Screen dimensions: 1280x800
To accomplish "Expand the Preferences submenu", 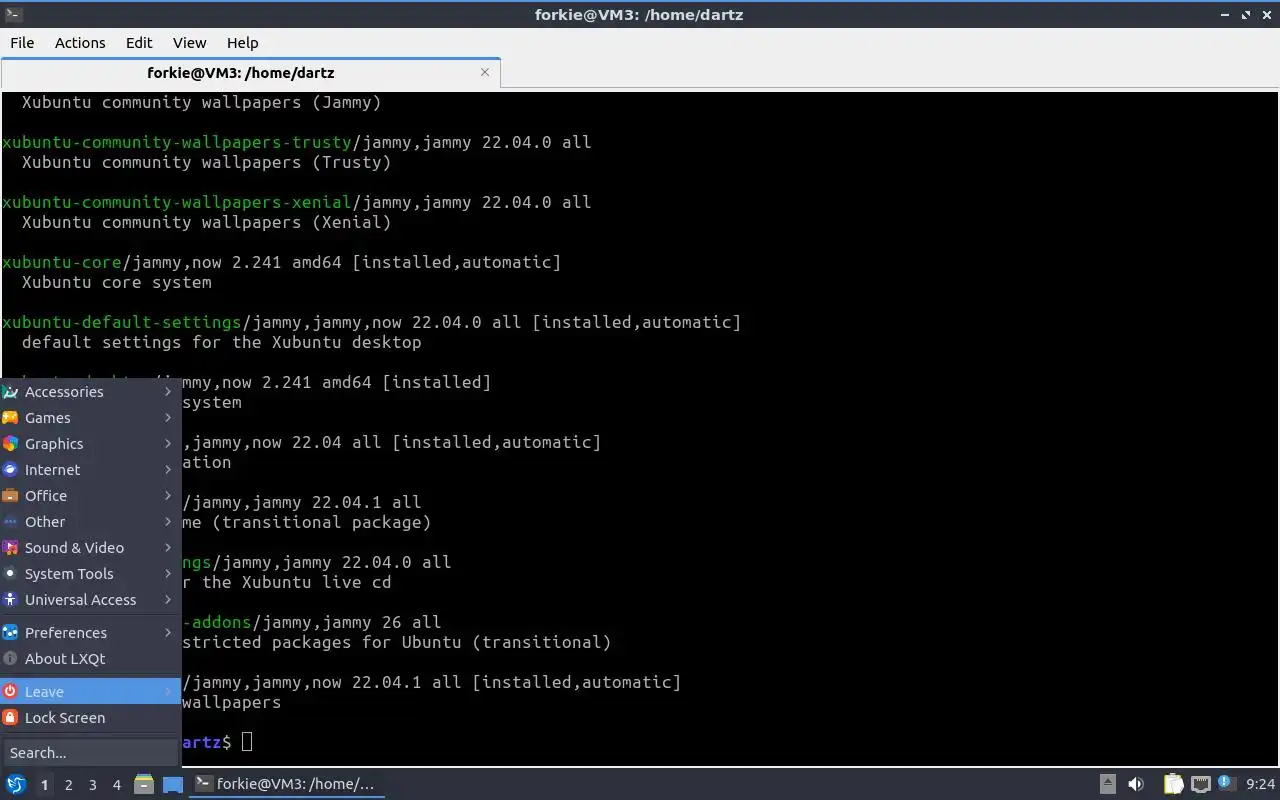I will point(90,633).
